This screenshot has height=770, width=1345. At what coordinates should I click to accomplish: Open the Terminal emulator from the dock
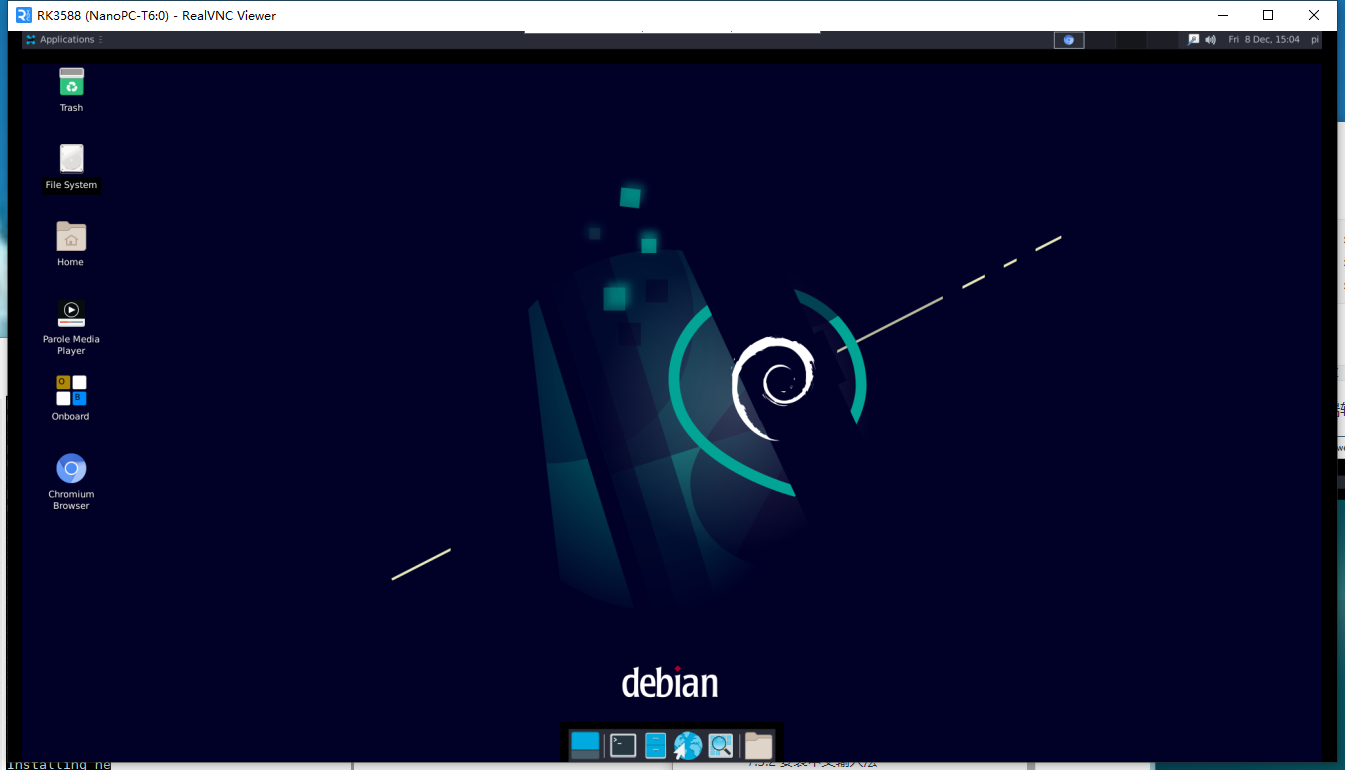[x=623, y=745]
